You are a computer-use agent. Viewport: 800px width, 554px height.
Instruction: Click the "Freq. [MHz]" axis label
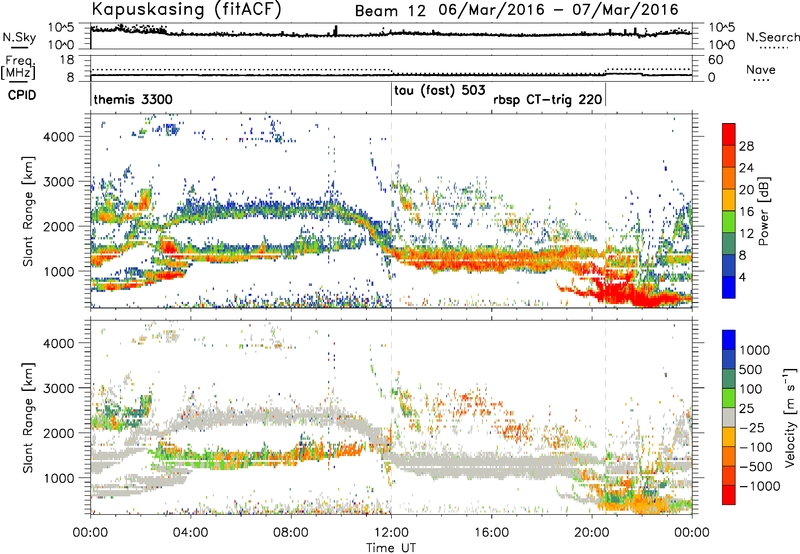click(18, 67)
